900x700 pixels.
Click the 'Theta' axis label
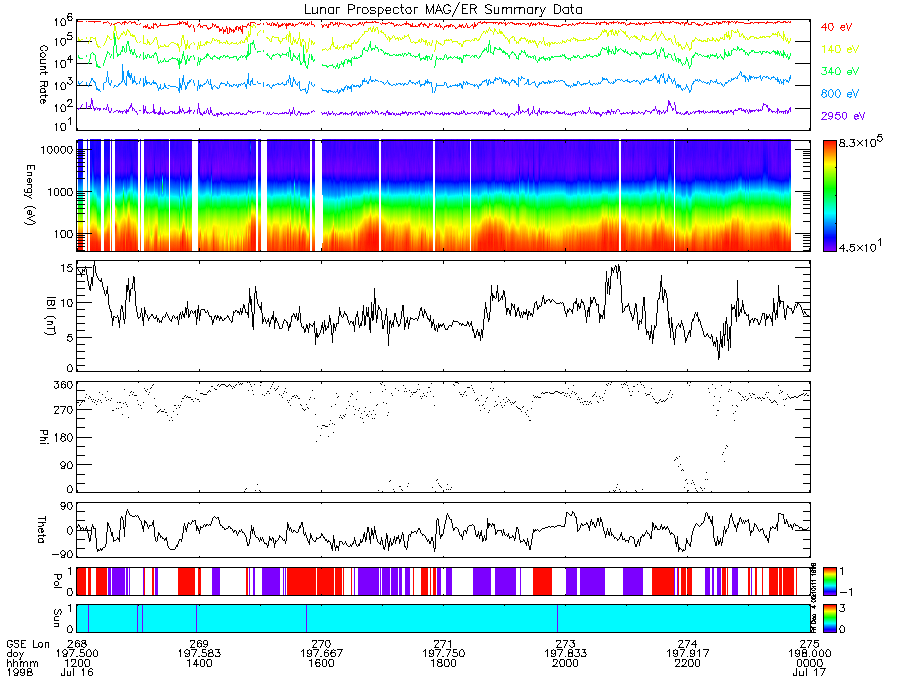coord(41,529)
